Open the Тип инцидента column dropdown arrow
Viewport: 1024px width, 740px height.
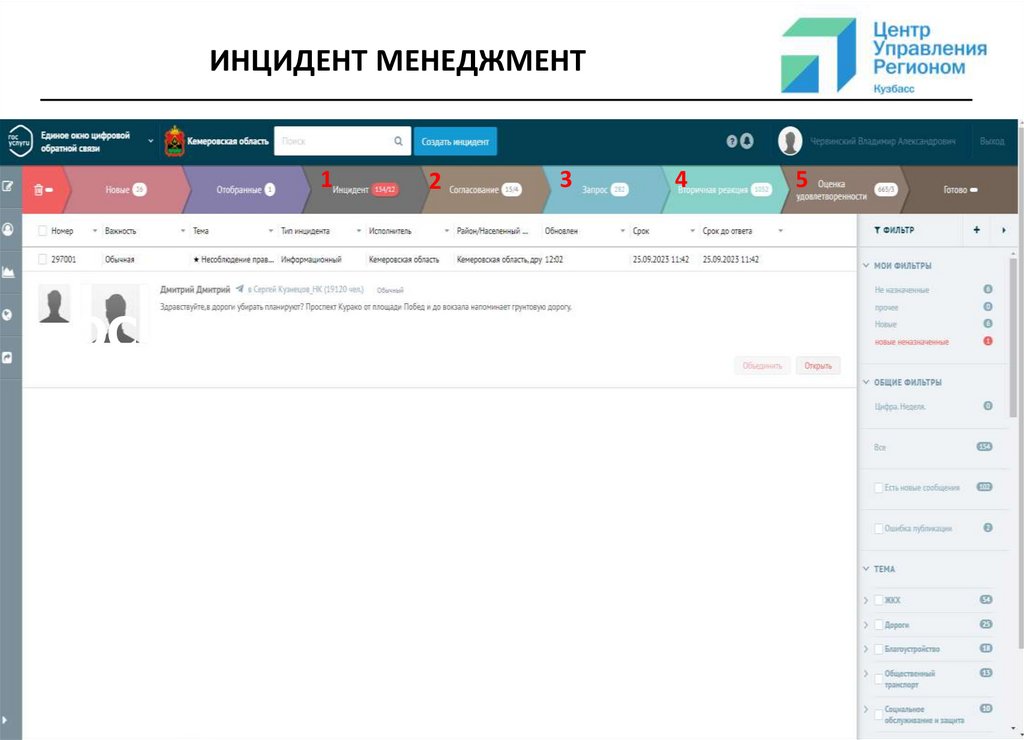(x=359, y=231)
